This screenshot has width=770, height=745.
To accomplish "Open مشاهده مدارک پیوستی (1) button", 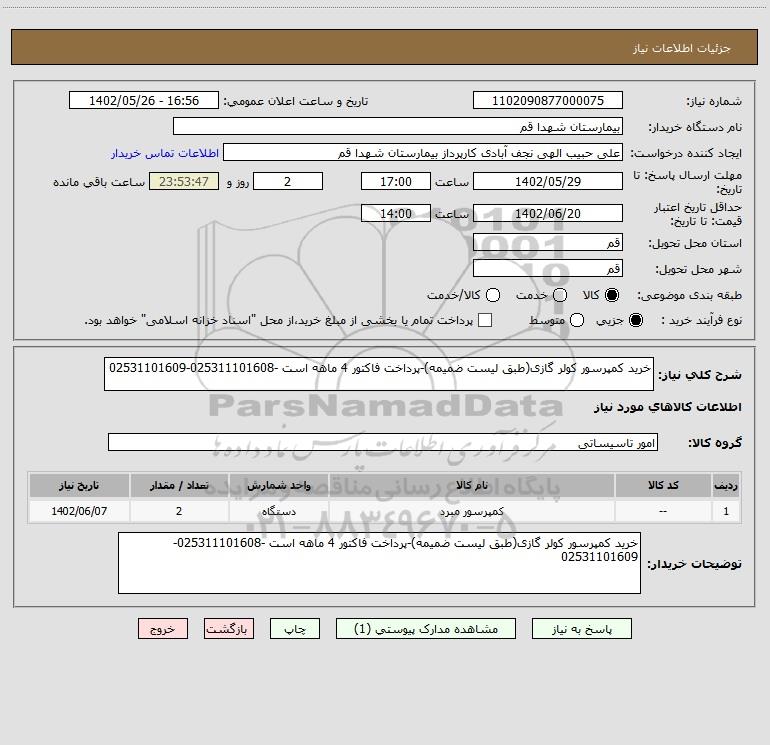I will click(x=426, y=629).
